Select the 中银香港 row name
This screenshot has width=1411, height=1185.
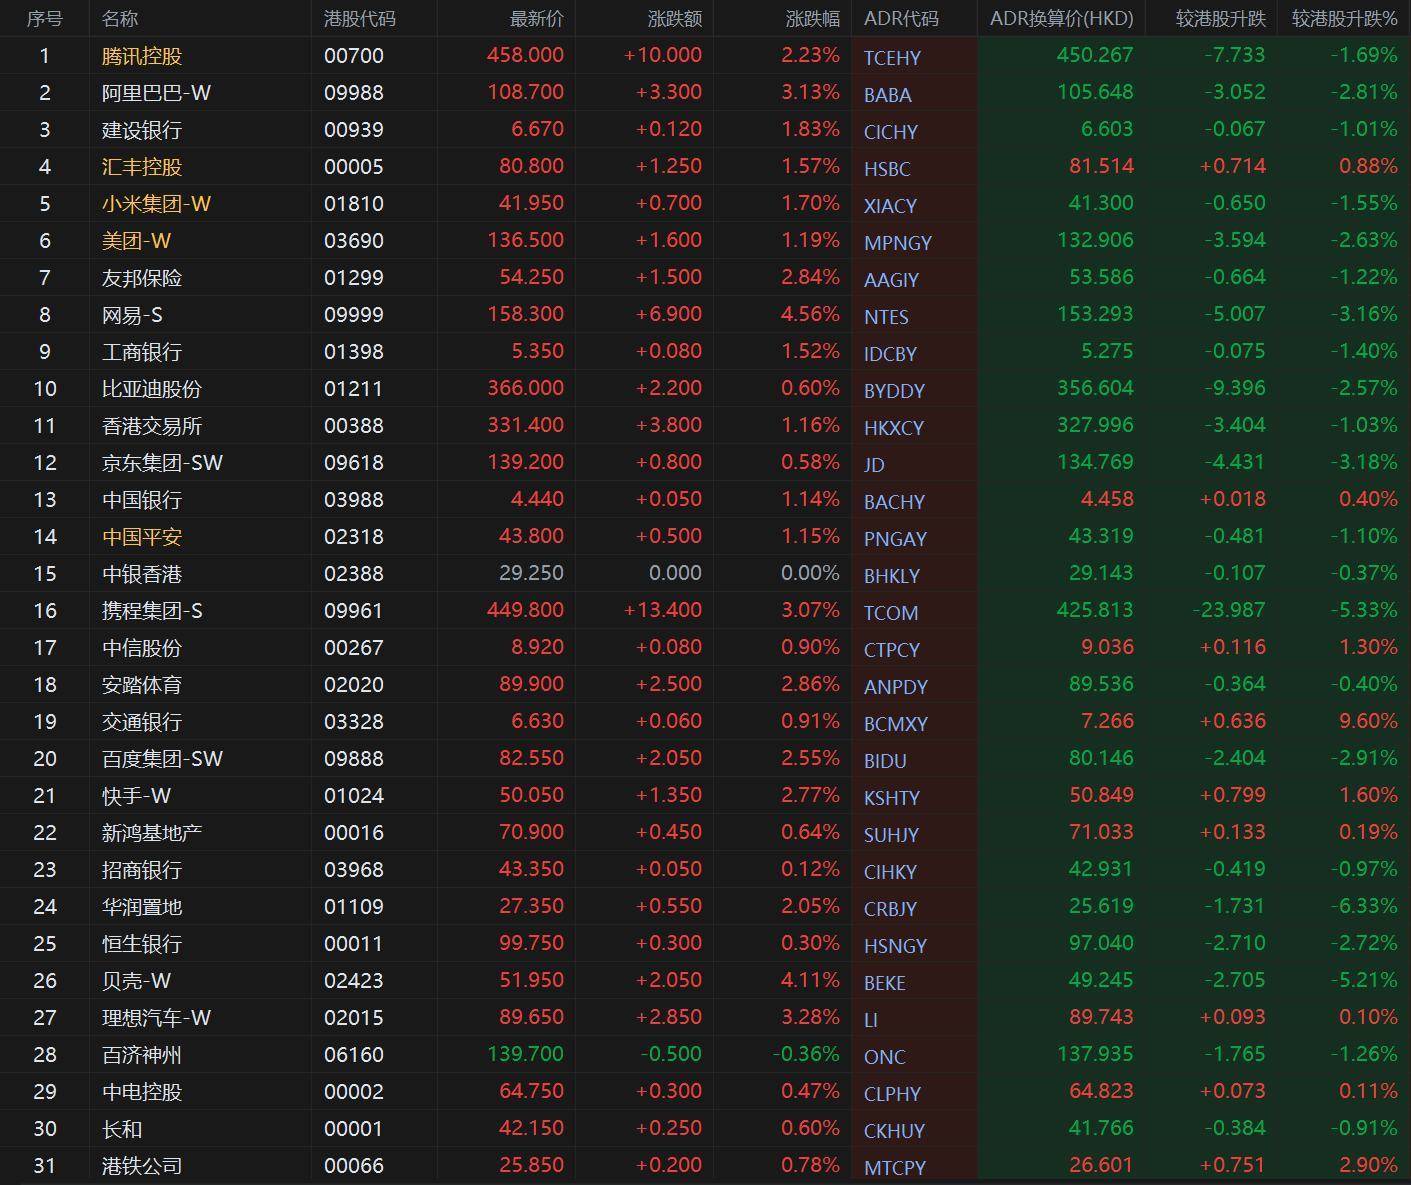[142, 574]
